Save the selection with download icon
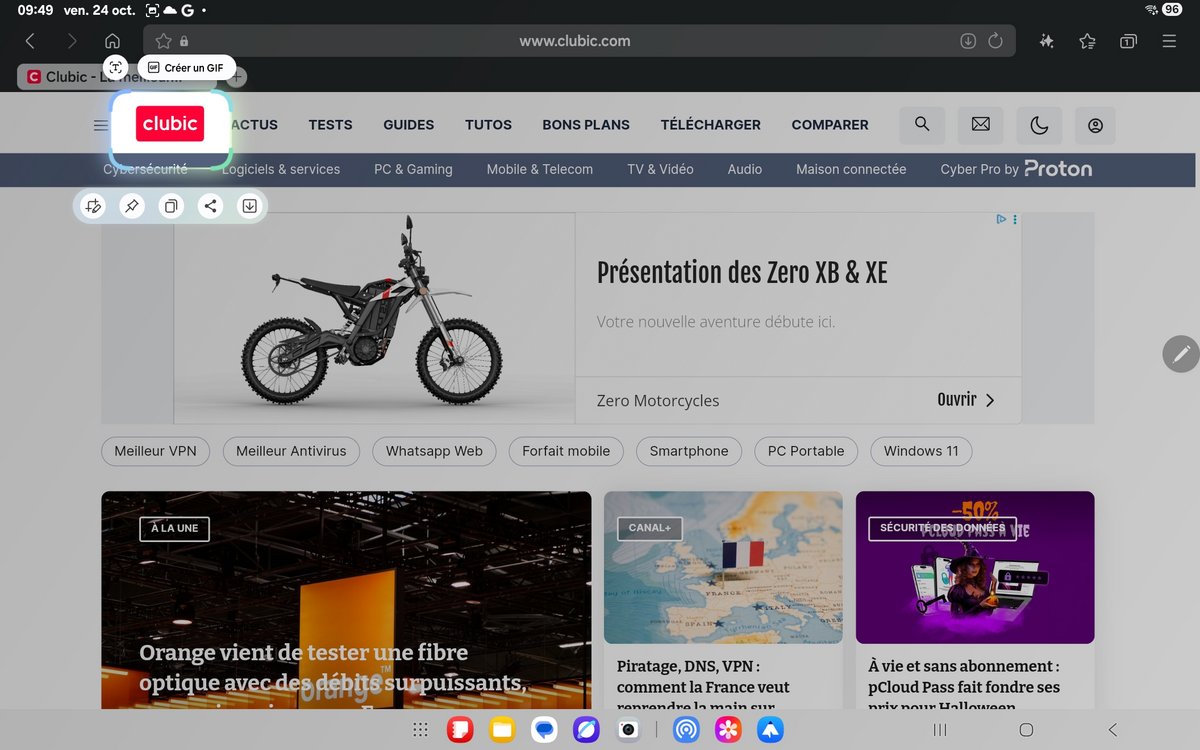Viewport: 1200px width, 750px height. (249, 206)
